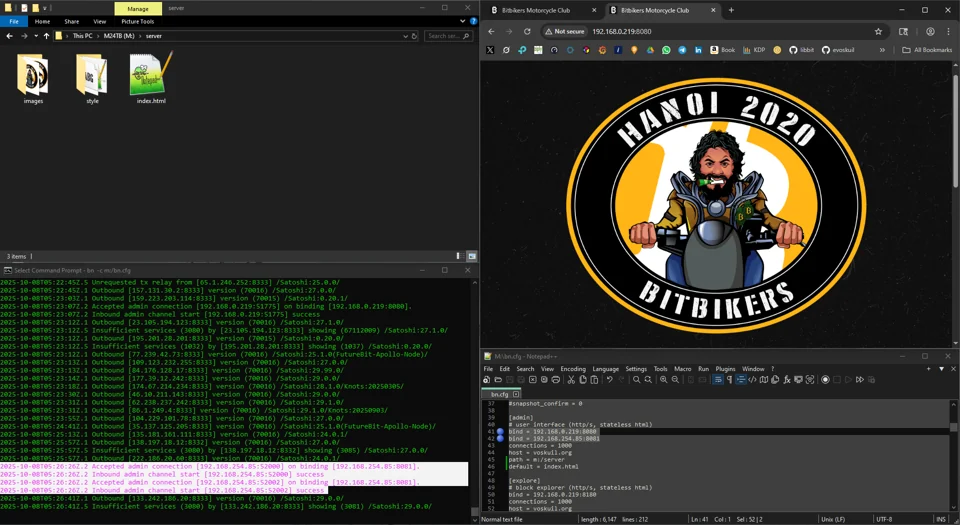The image size is (960, 525).
Task: Toggle bookmark marker on line 41
Action: 500,431
